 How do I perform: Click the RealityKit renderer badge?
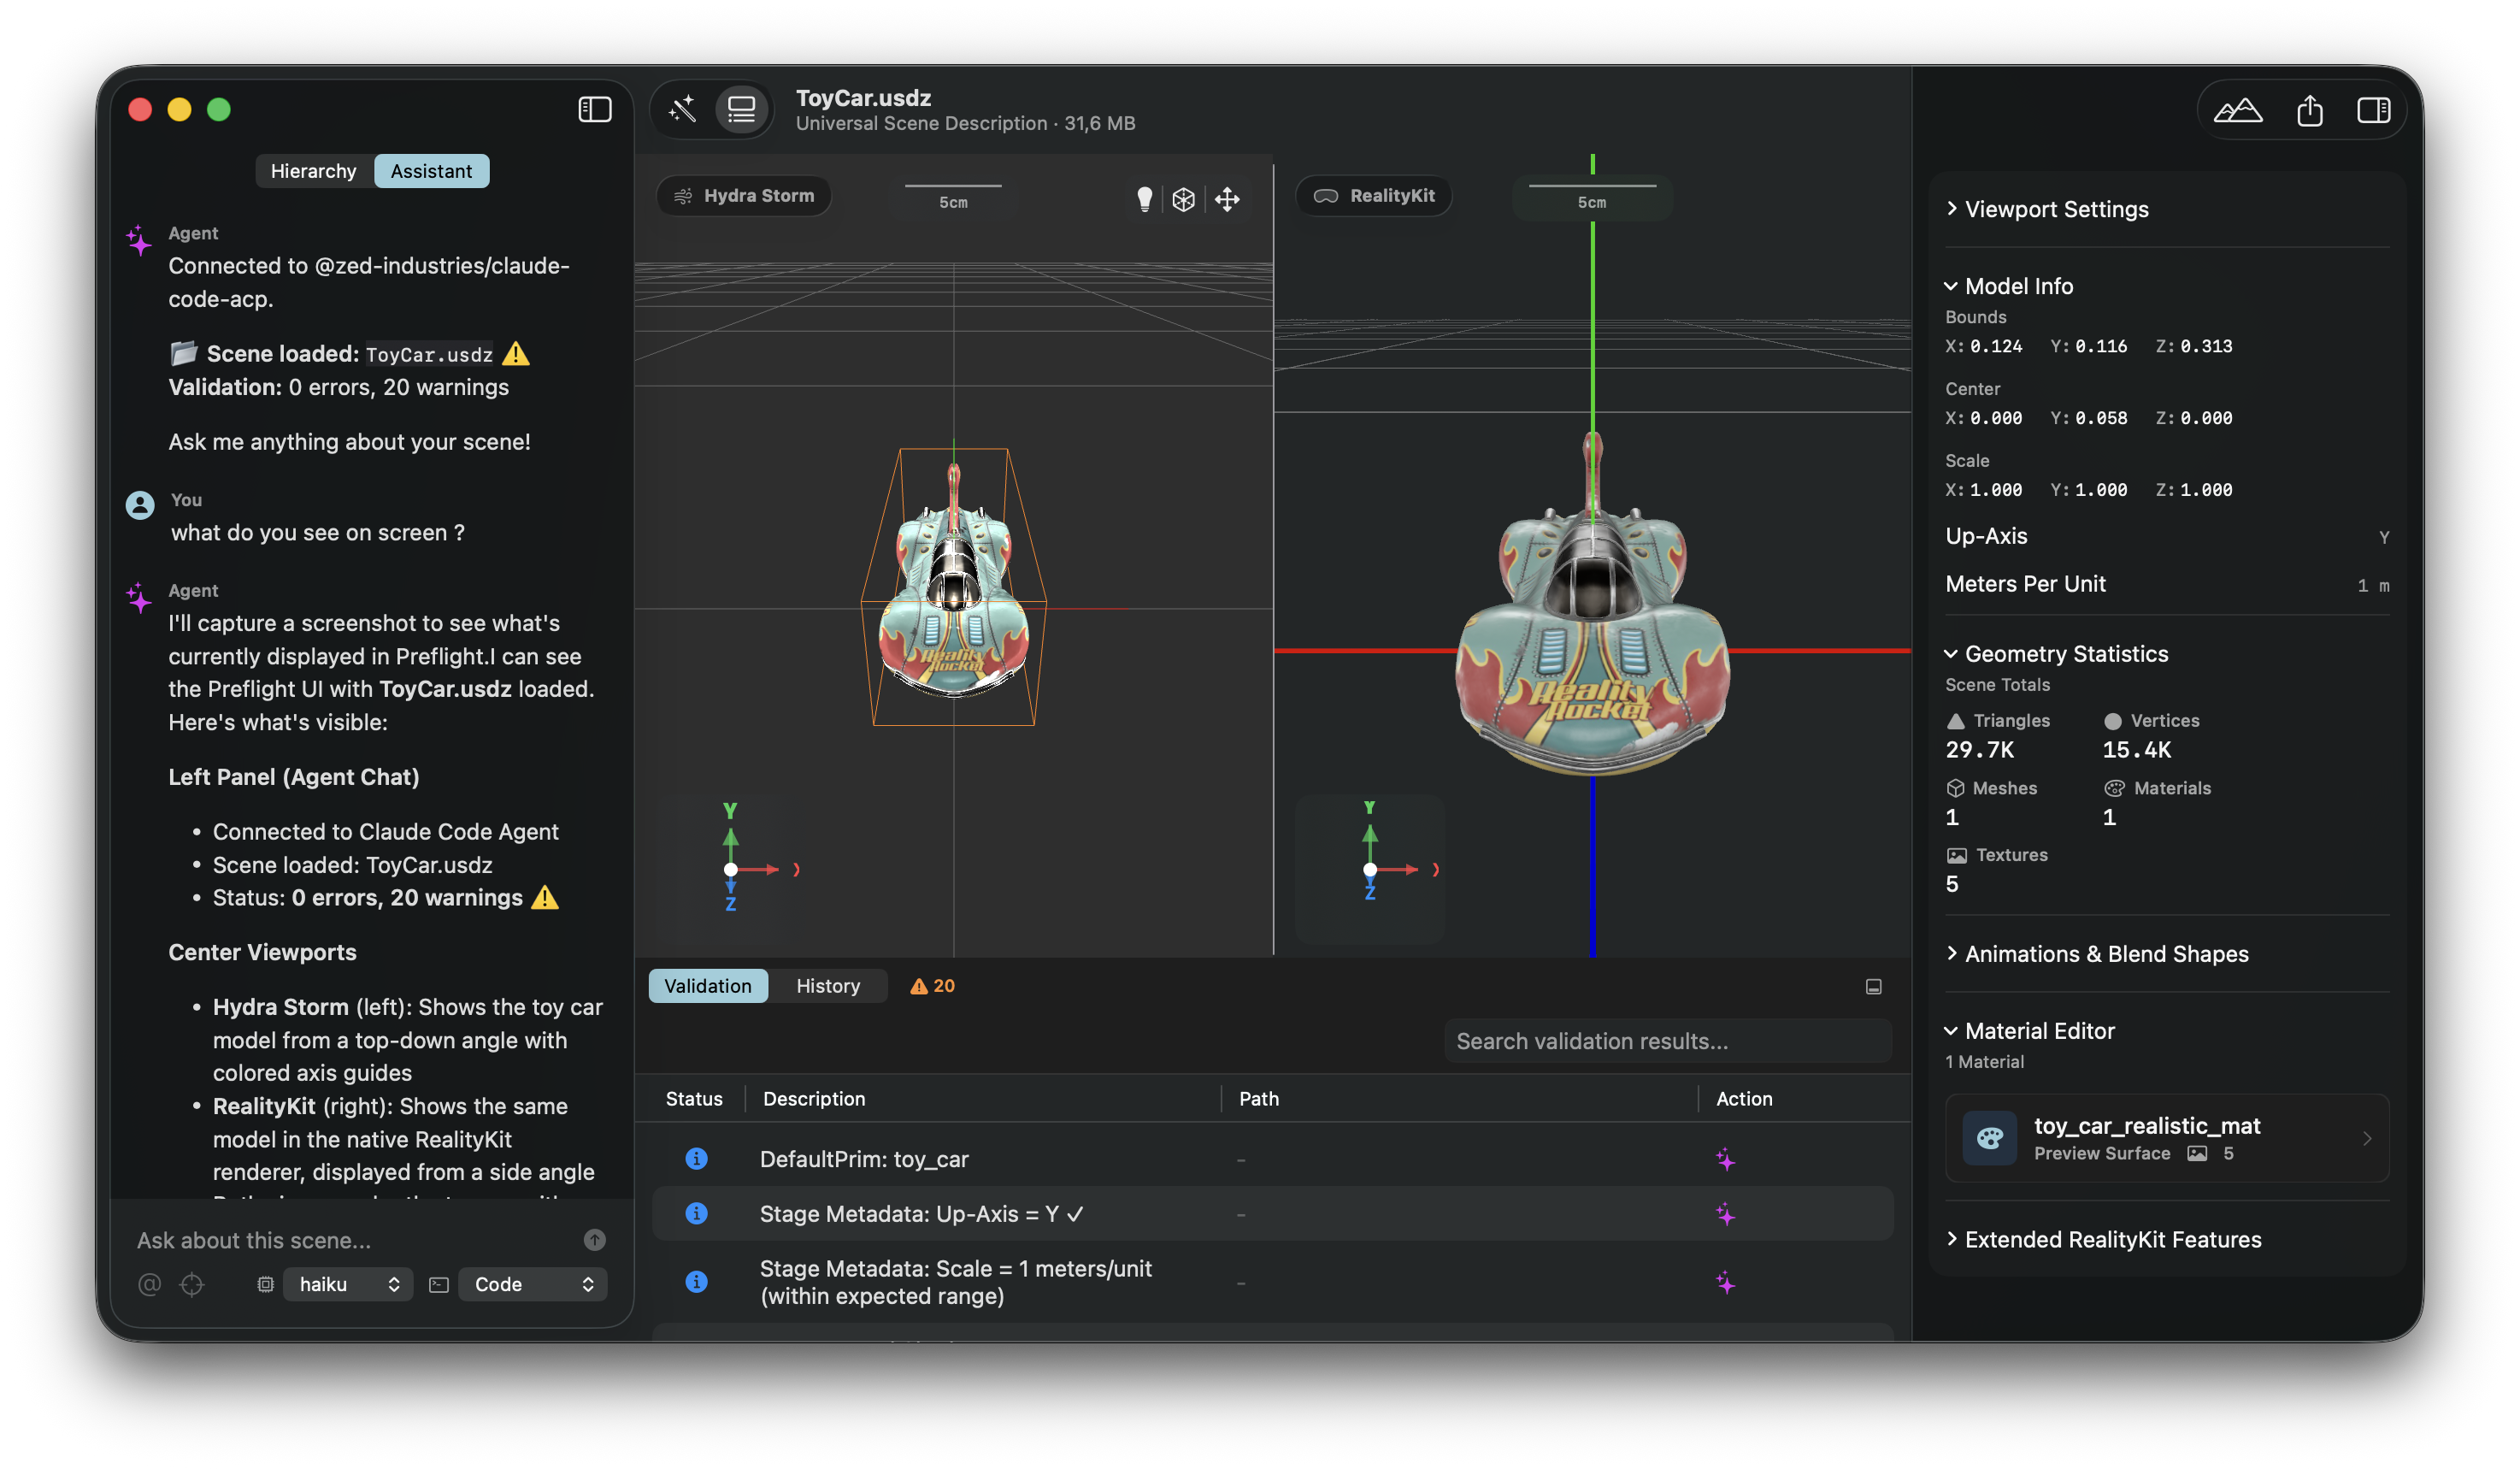(1373, 195)
